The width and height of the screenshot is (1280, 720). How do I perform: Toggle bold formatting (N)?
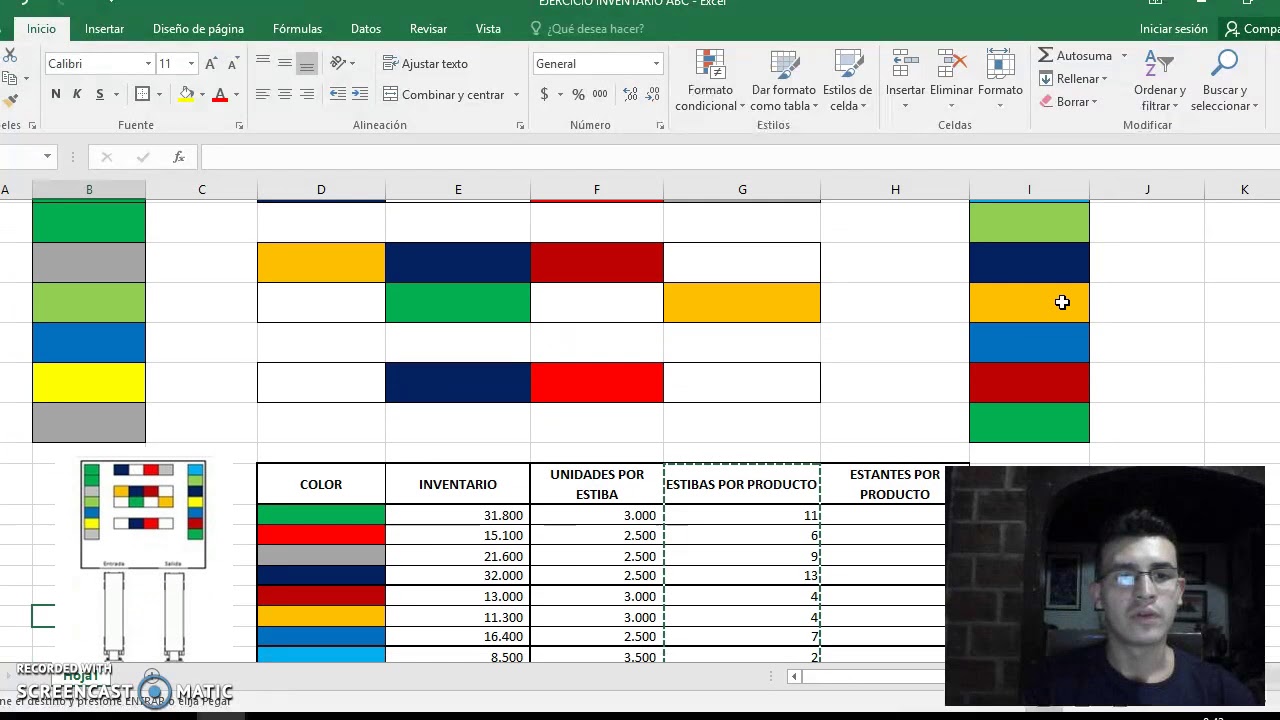coord(56,94)
